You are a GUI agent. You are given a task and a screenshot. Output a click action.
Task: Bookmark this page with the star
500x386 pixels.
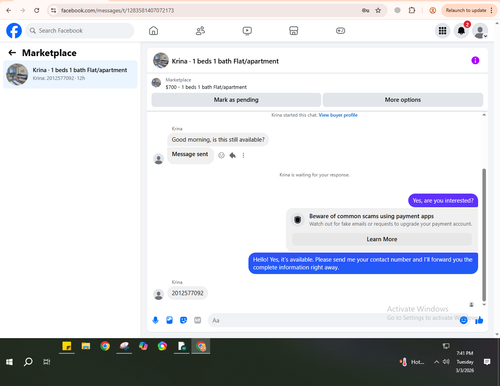pos(378,10)
